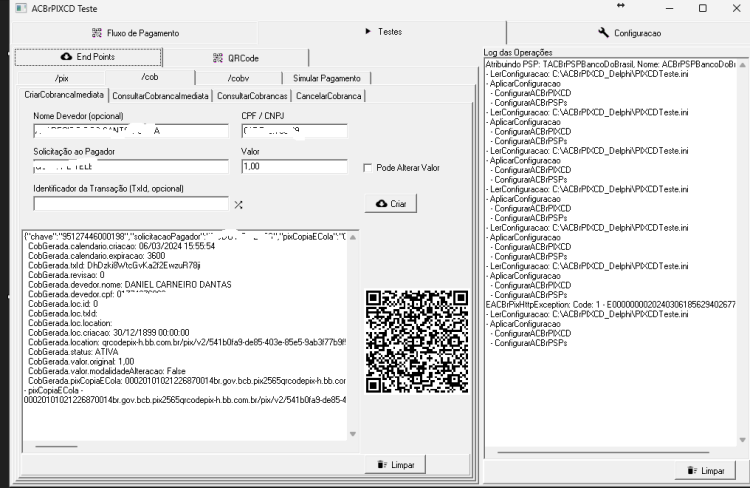Screen dimensions: 750x488
Task: Click 'Atribuindo PSP' log line
Action: pos(610,64)
